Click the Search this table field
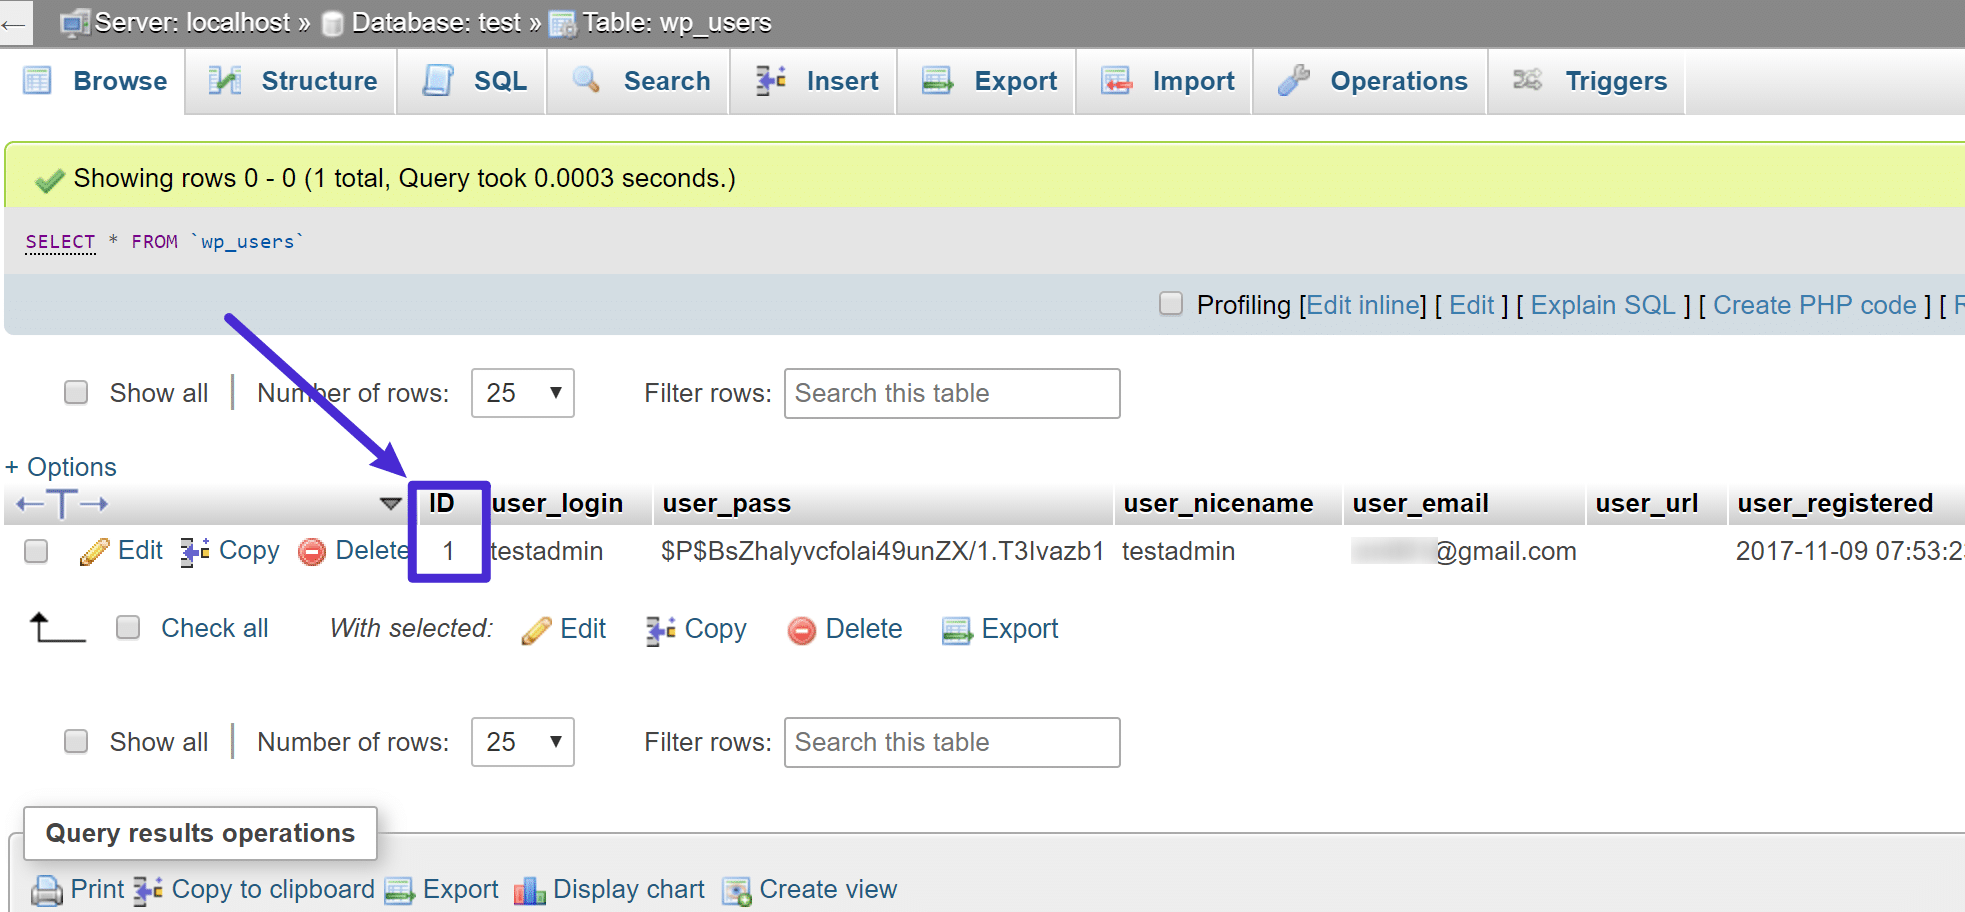Screen dimensions: 1965x912 click(x=950, y=393)
